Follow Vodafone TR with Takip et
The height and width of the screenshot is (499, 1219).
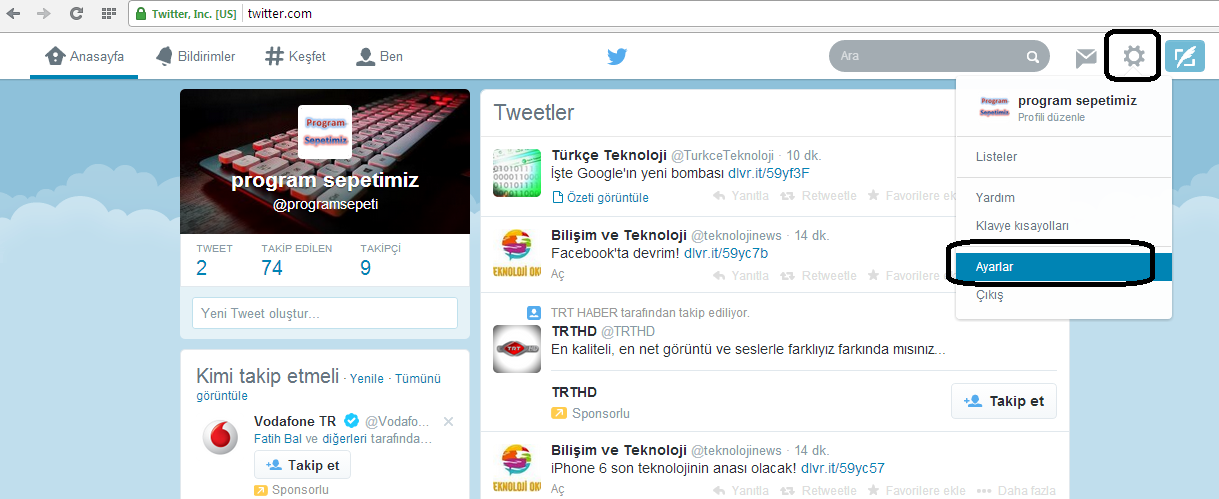point(302,465)
